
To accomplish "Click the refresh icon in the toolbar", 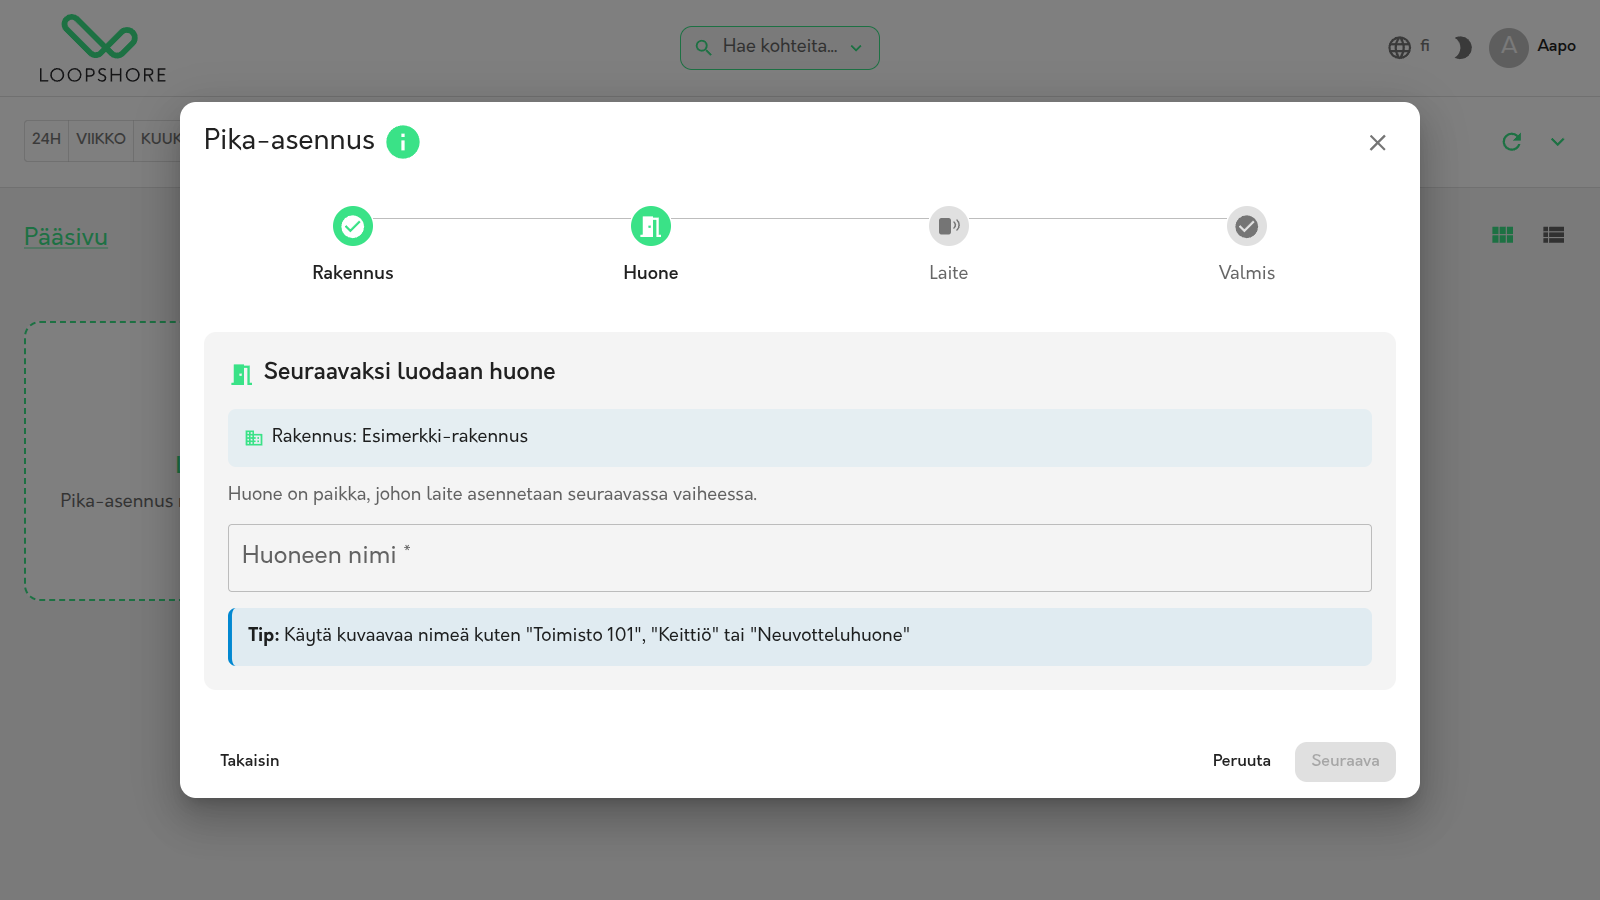I will click(1512, 142).
